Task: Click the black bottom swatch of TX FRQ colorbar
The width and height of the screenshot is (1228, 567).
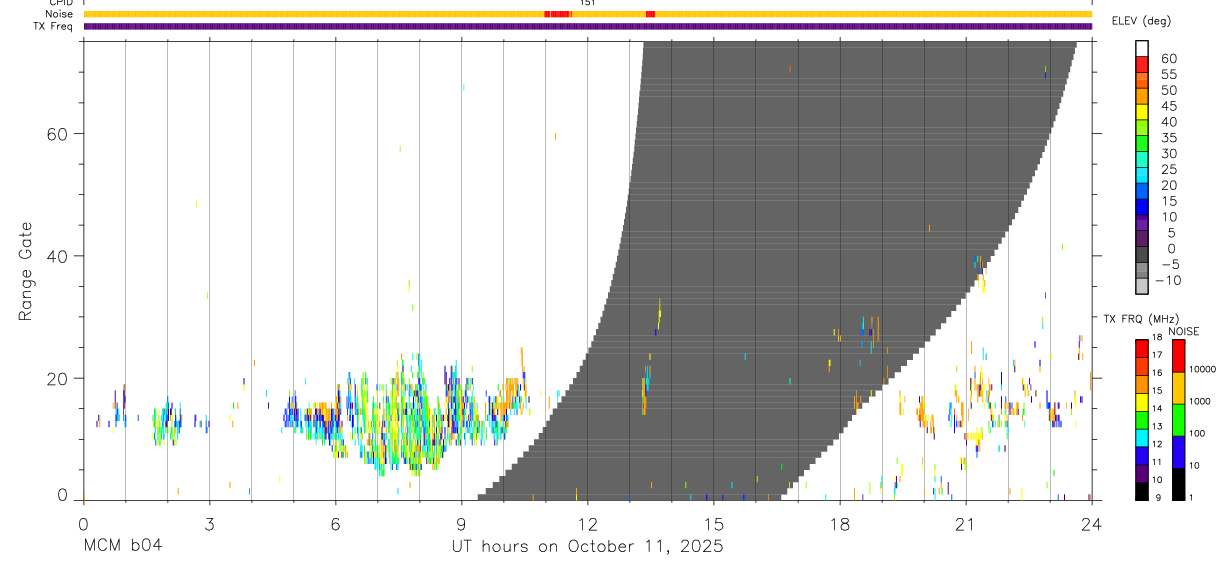Action: point(1142,491)
